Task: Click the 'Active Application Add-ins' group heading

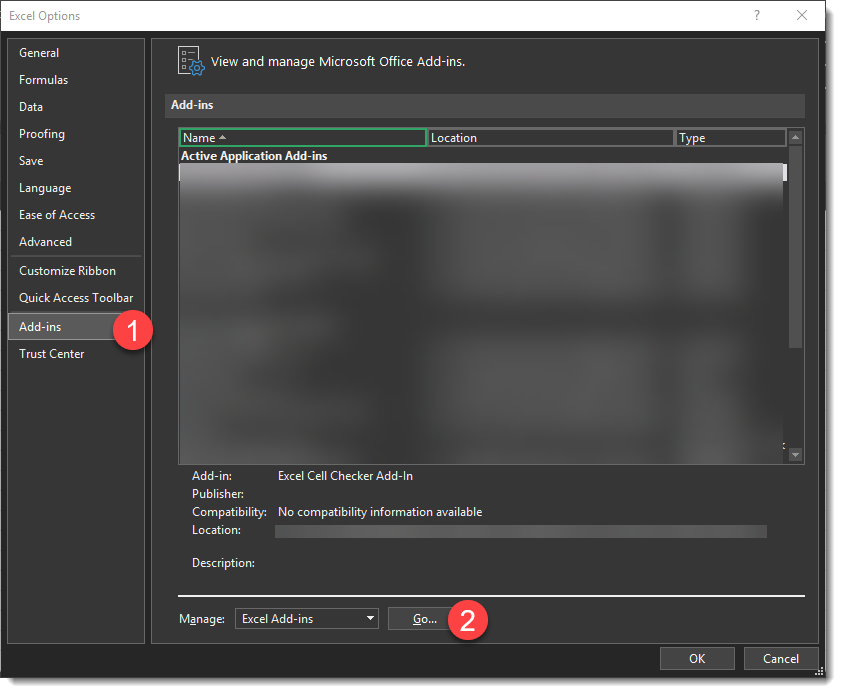Action: pos(254,156)
